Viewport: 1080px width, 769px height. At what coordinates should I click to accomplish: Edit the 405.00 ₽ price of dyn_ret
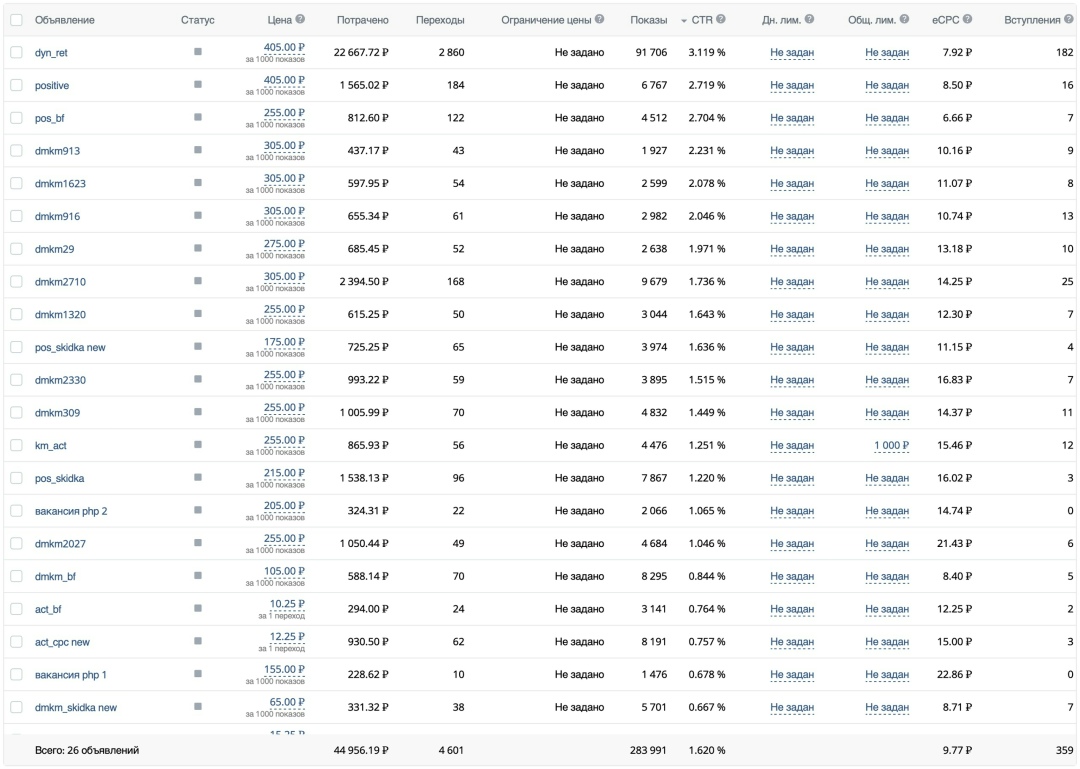click(x=284, y=47)
